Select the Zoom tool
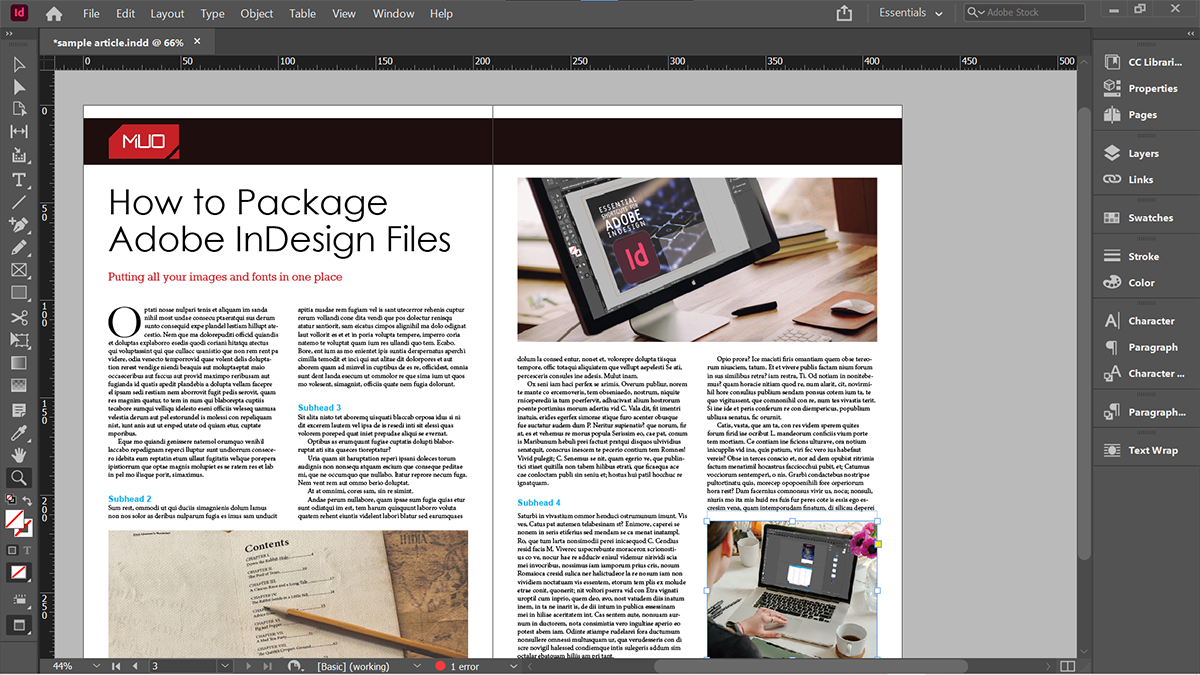This screenshot has width=1200, height=675. [x=18, y=477]
